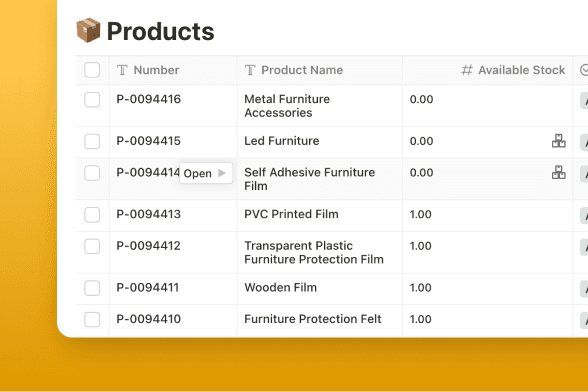This screenshot has height=392, width=588.
Task: Open the Product Name column header menu
Action: coord(320,70)
